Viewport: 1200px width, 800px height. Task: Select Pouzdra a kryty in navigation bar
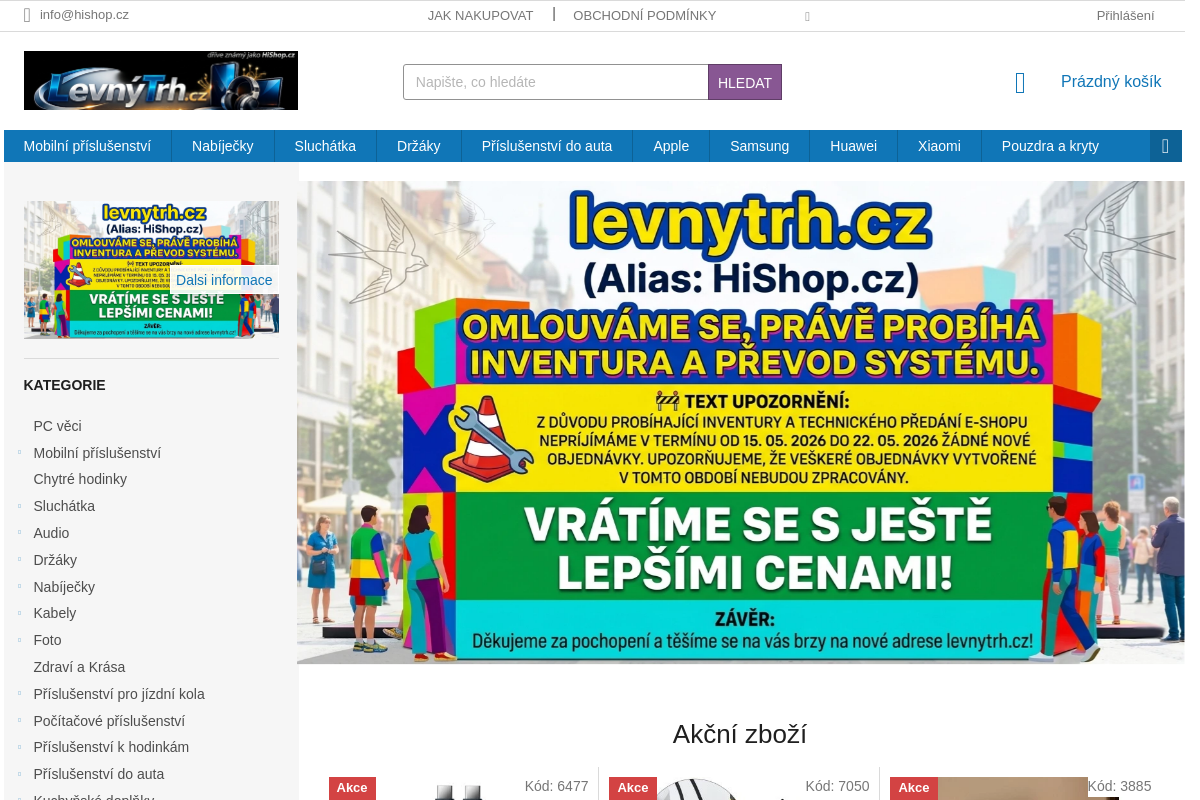pos(1050,146)
